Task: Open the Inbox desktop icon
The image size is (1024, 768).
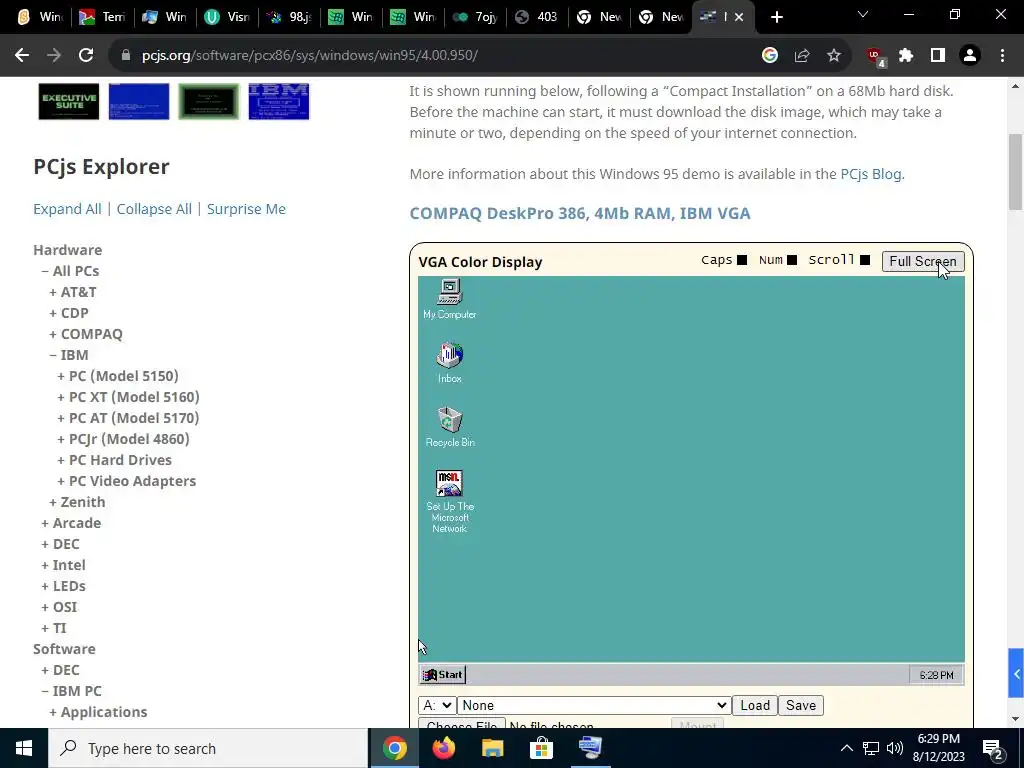Action: (x=449, y=362)
